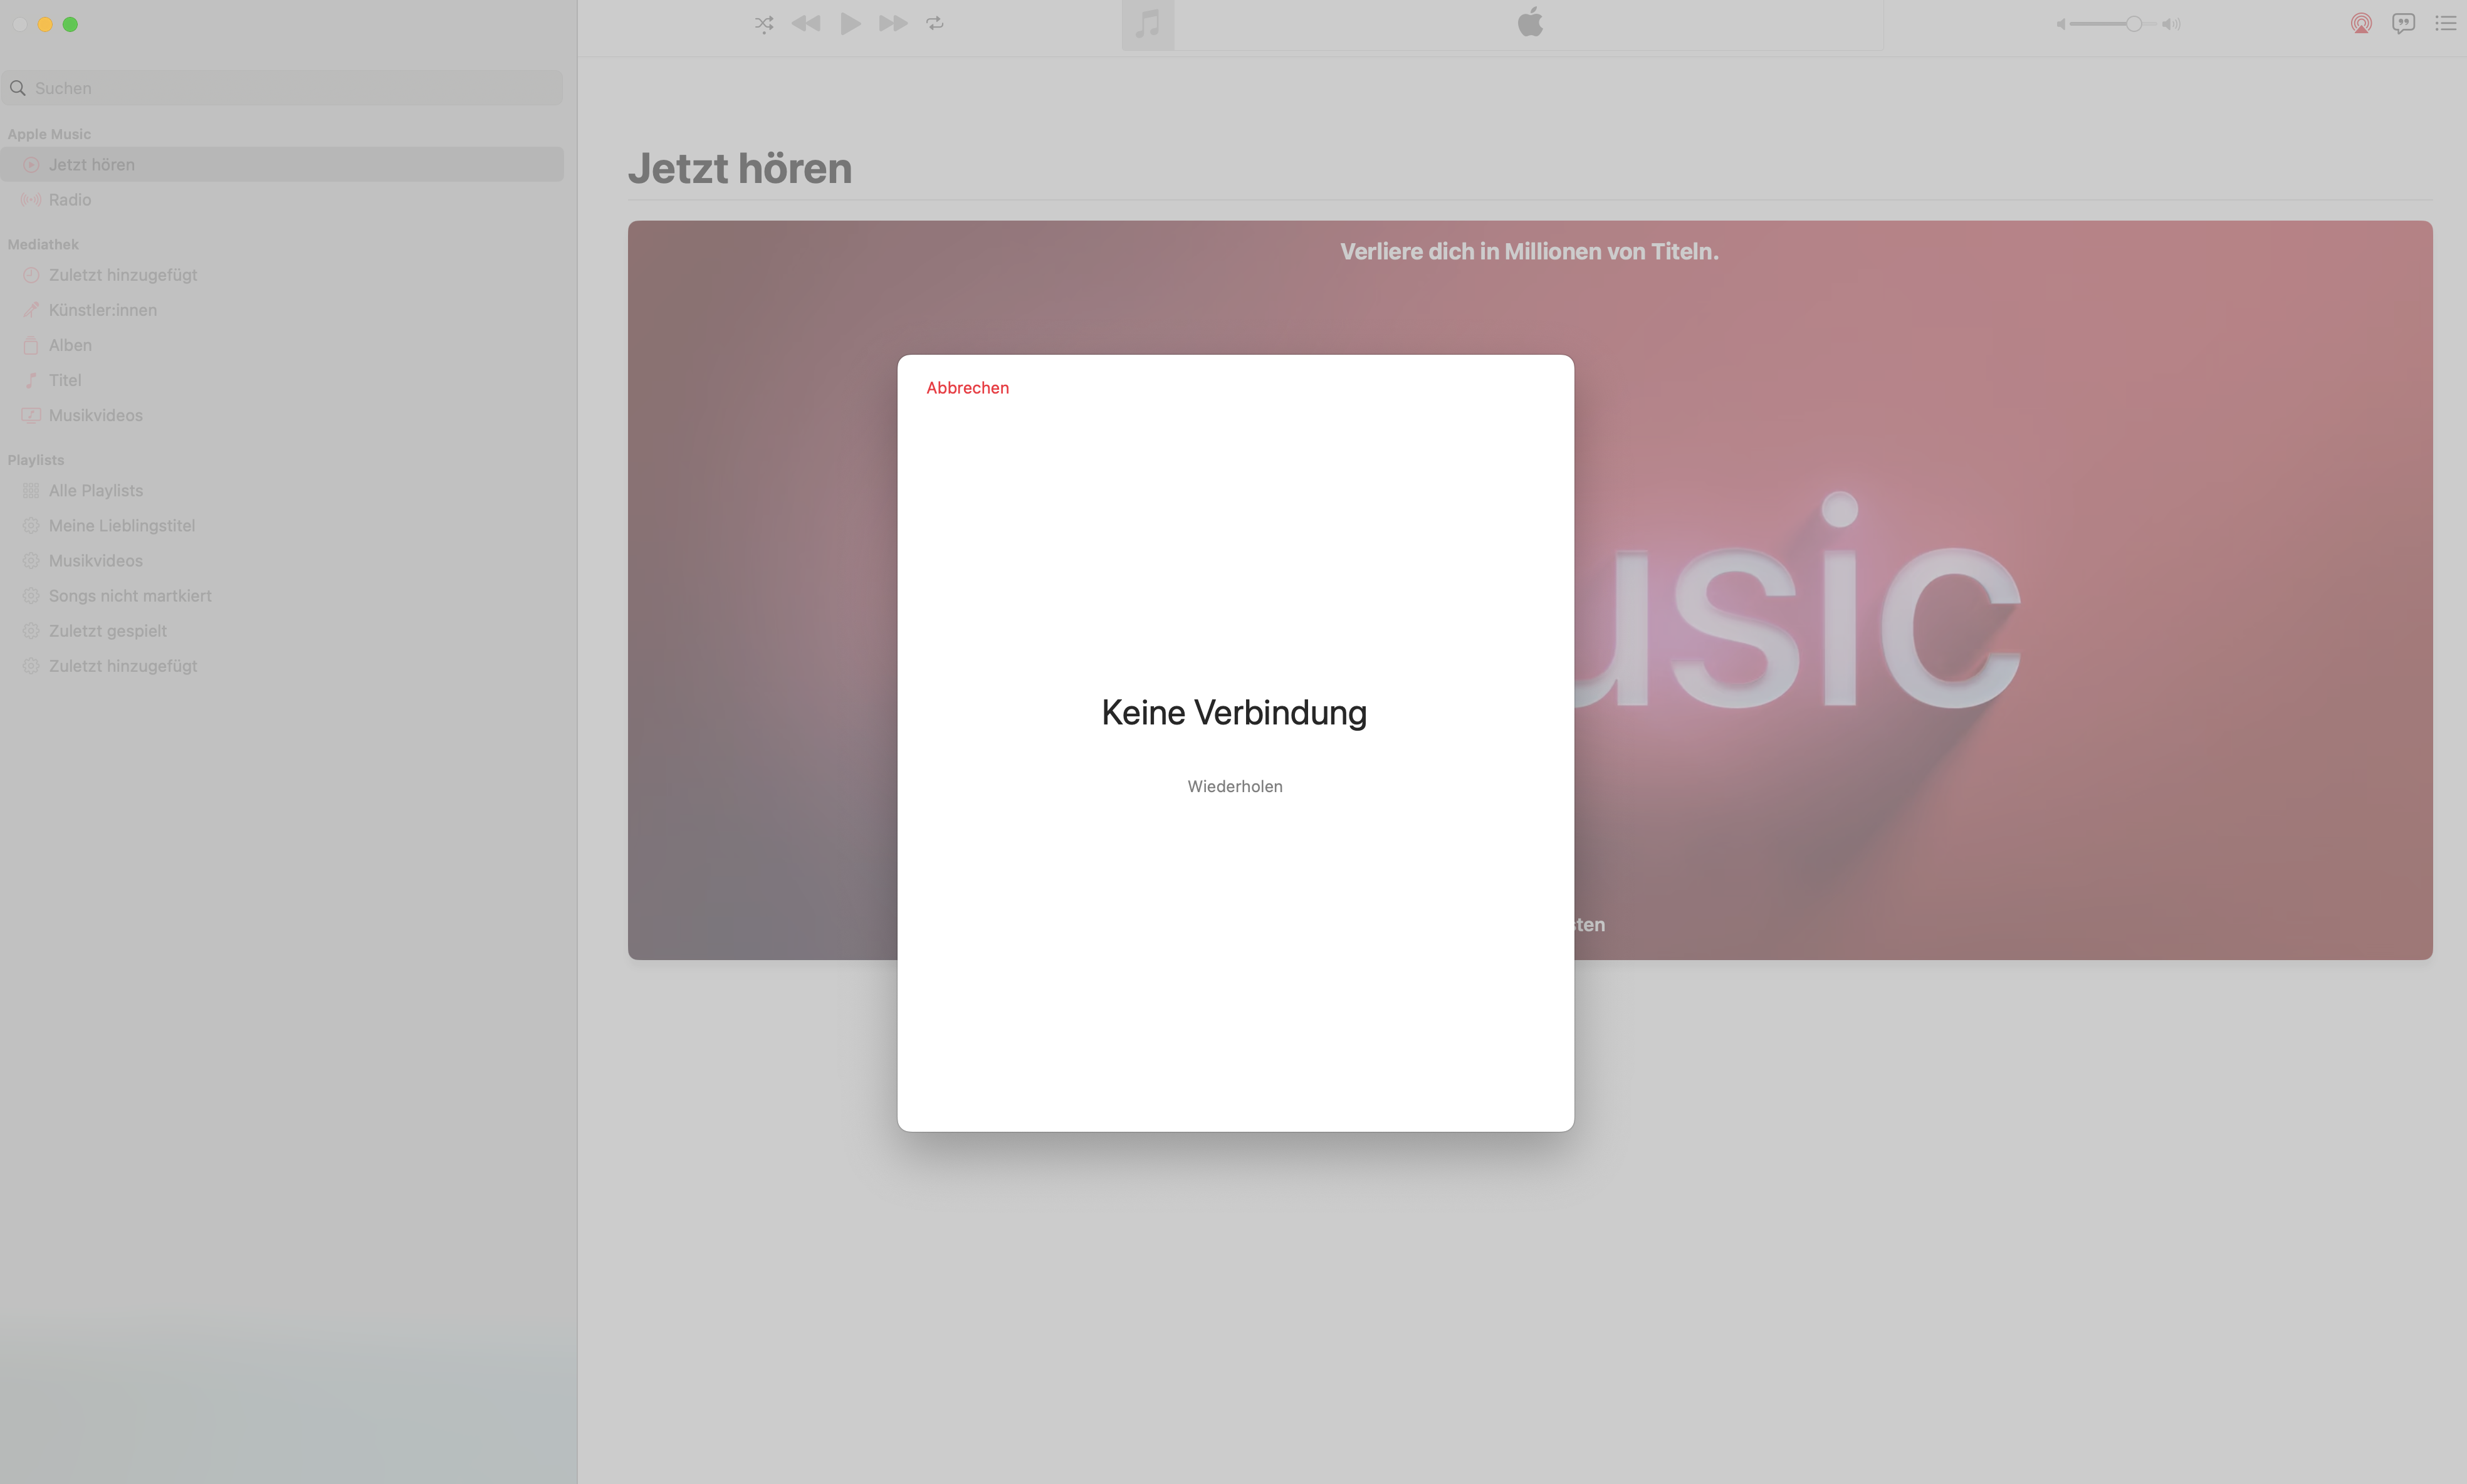The image size is (2467, 1484).
Task: Select the Meine Lieblingstitel playlist
Action: tap(121, 526)
